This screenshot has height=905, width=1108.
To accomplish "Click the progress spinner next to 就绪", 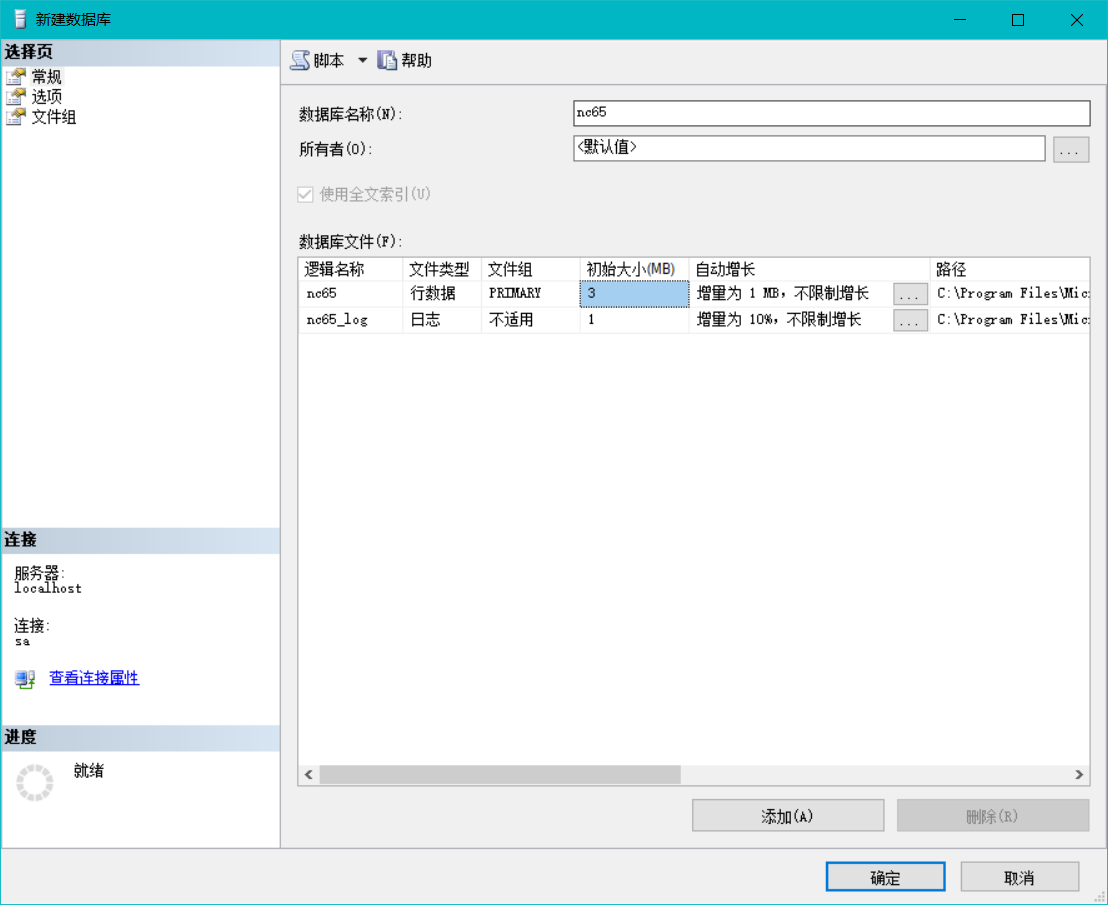I will 35,782.
